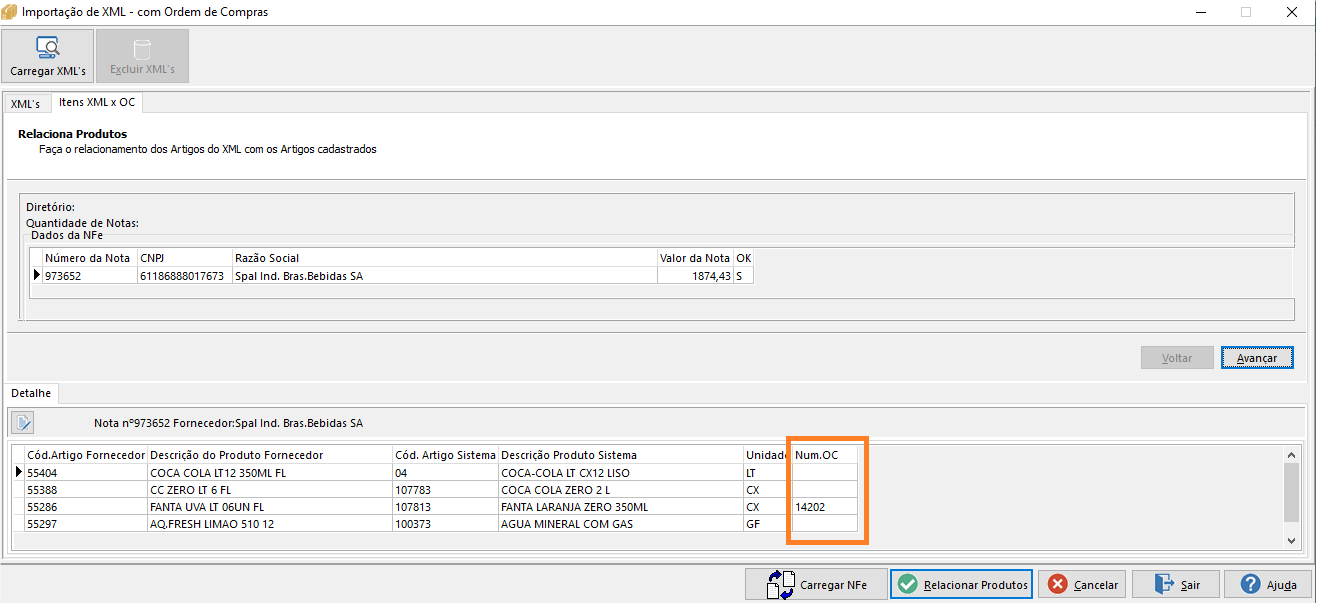Select supplier code 55404 row
Screen dimensions: 1320x606
coord(85,473)
